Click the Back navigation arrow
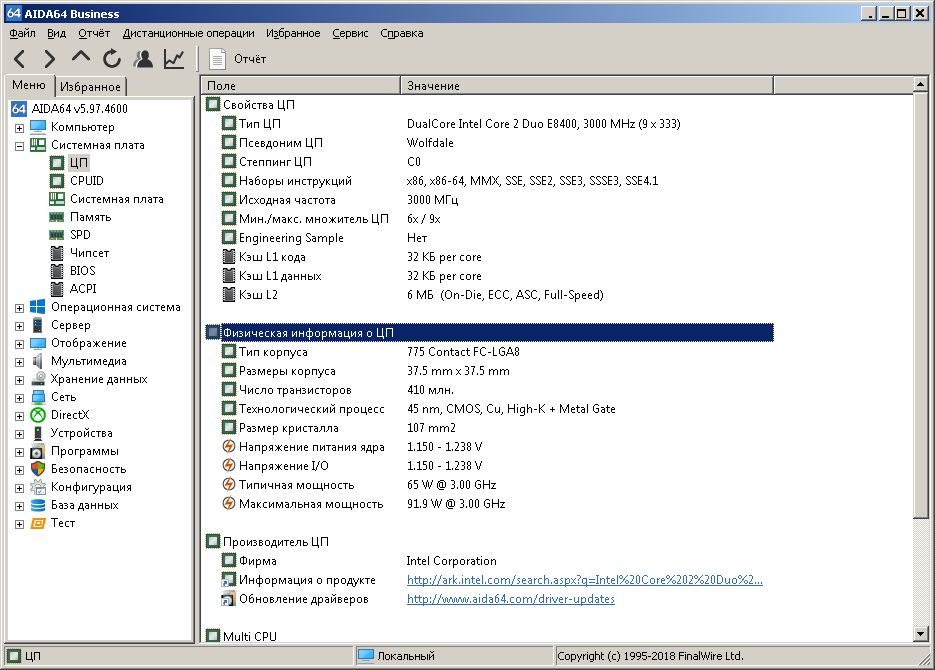The image size is (935, 670). [20, 59]
